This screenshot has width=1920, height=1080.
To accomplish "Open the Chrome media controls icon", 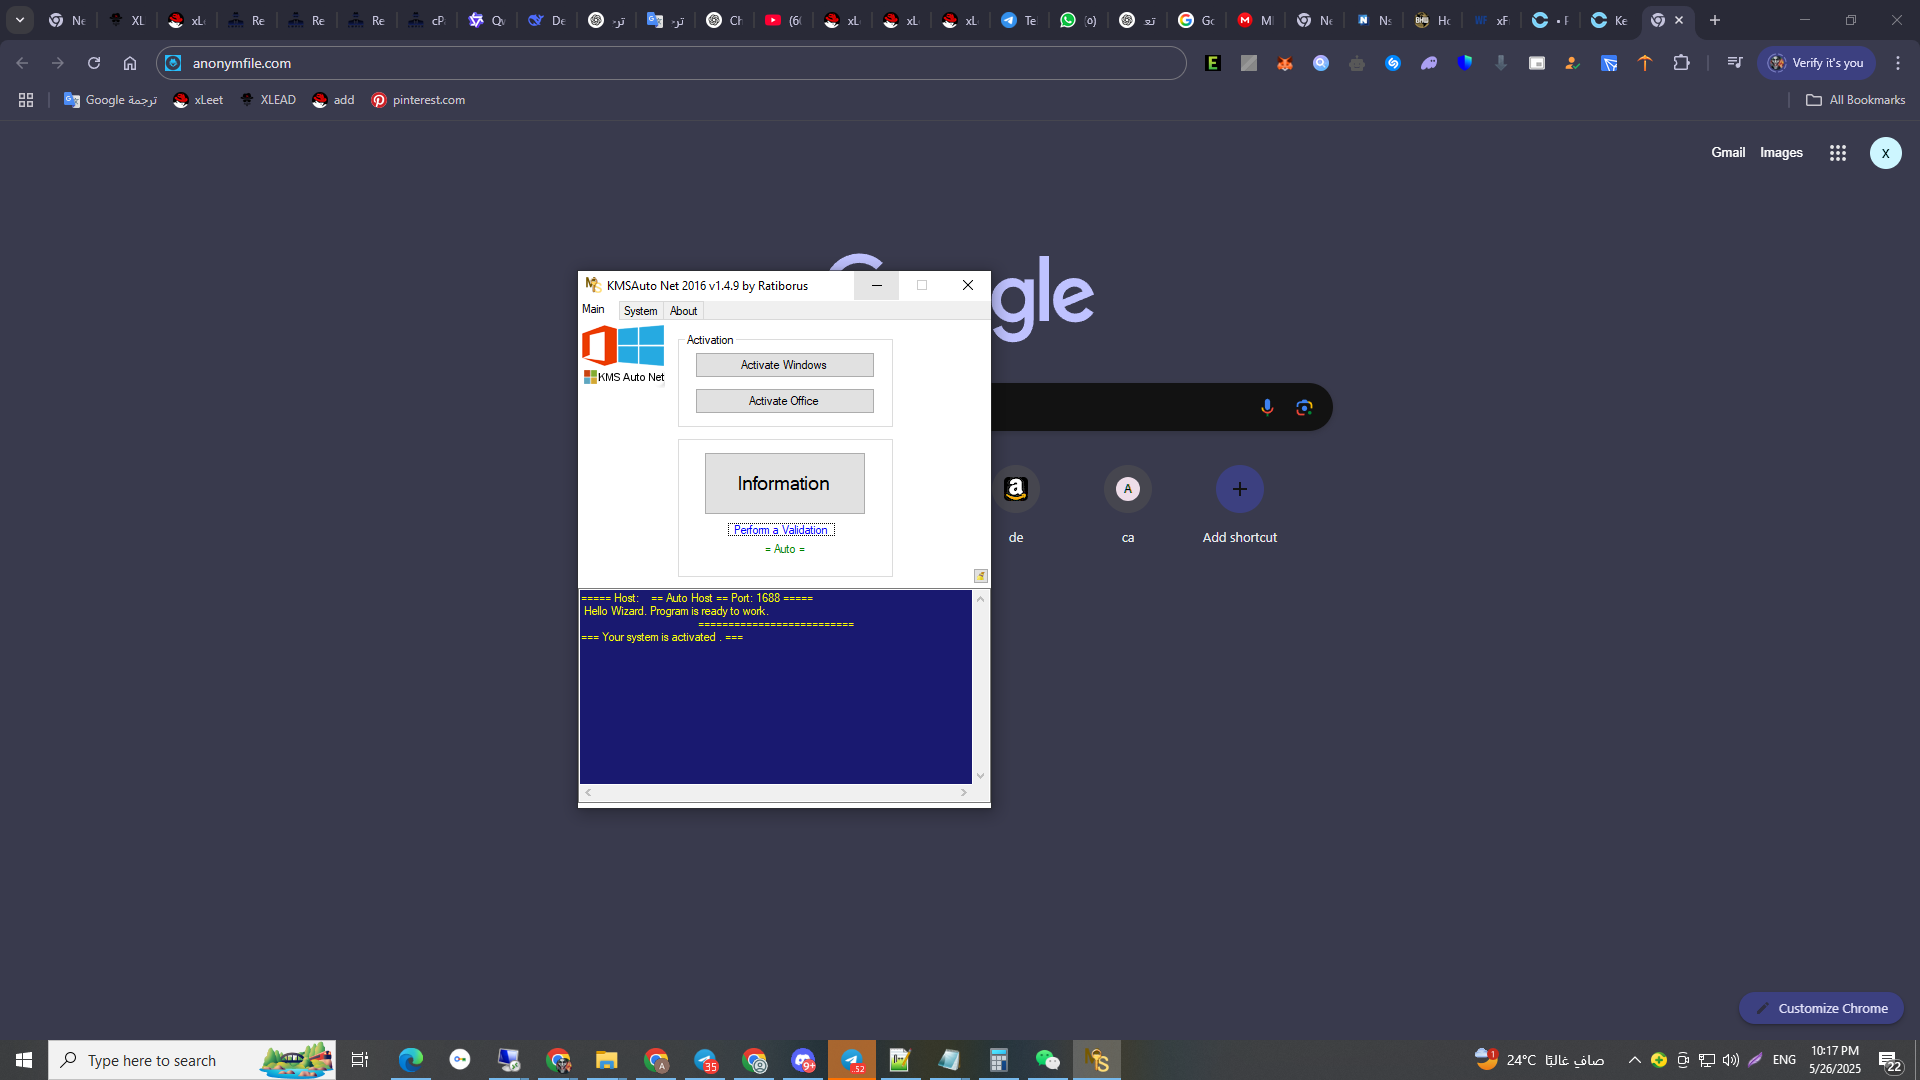I will pyautogui.click(x=1735, y=63).
